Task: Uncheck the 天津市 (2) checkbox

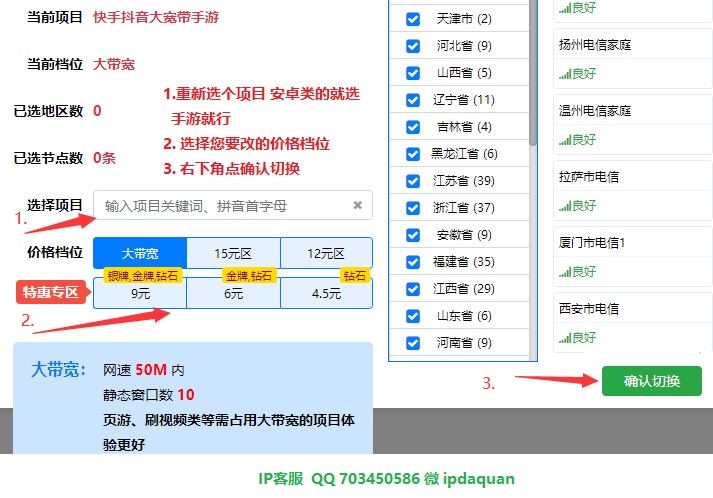Action: [x=412, y=19]
